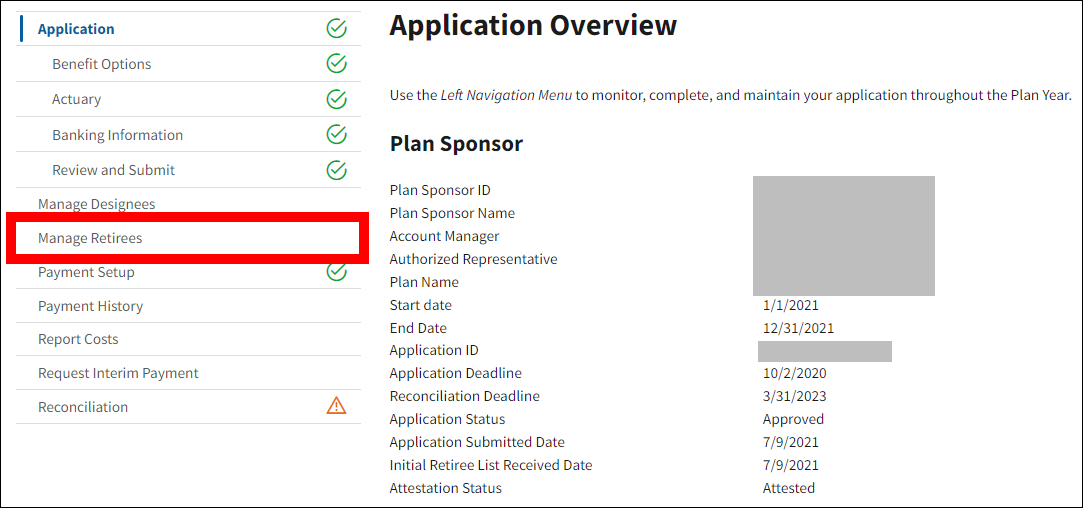
Task: Click the Banking Information checkmark icon
Action: coord(336,135)
